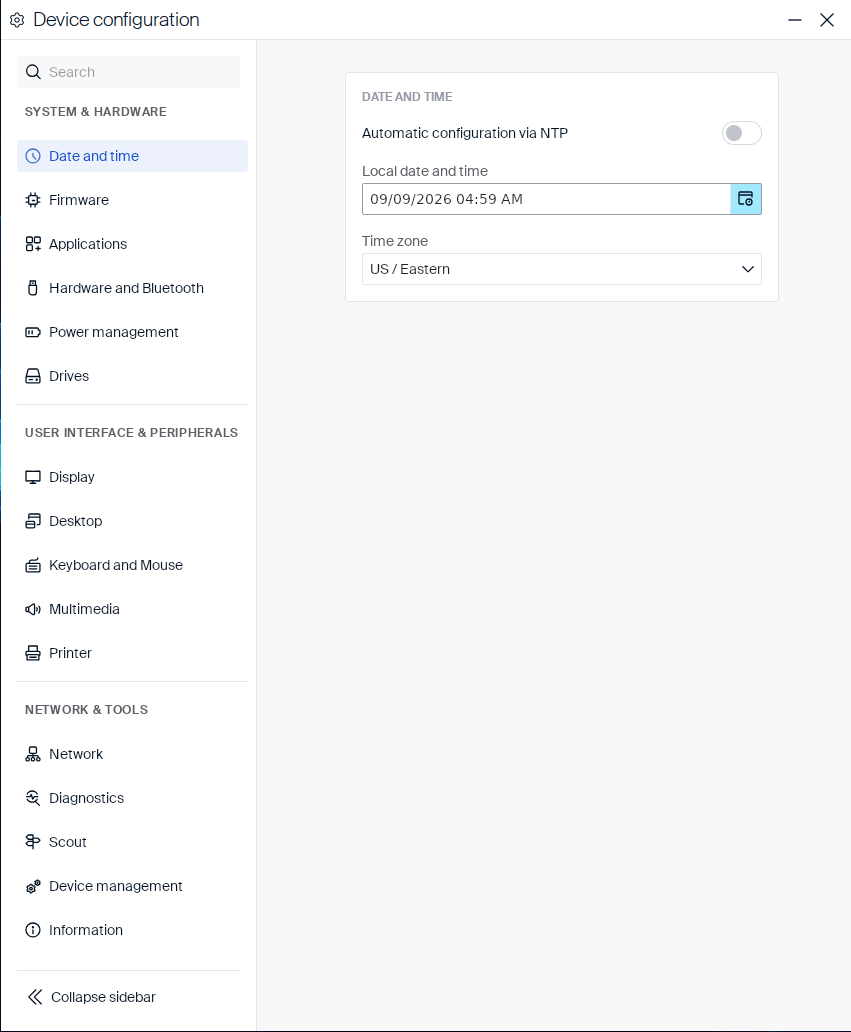
Task: Switch to the Drives section
Action: [132, 376]
